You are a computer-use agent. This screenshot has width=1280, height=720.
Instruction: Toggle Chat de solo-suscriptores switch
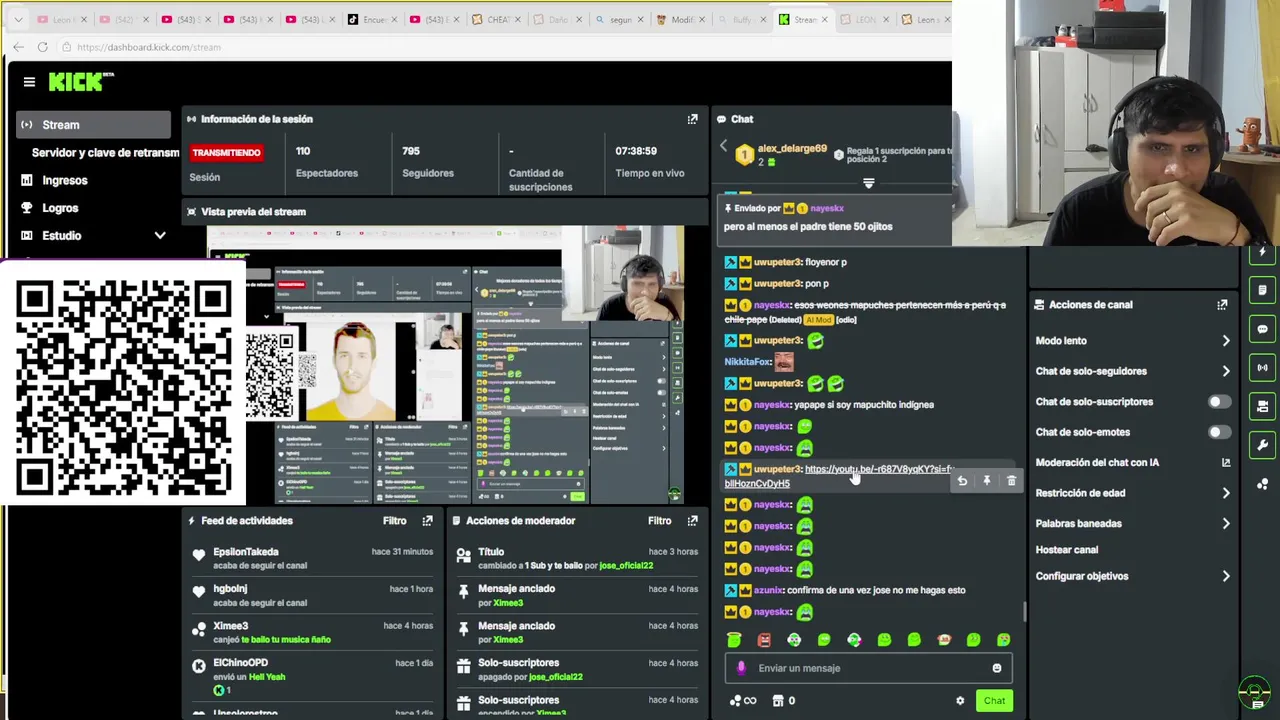coord(1219,402)
